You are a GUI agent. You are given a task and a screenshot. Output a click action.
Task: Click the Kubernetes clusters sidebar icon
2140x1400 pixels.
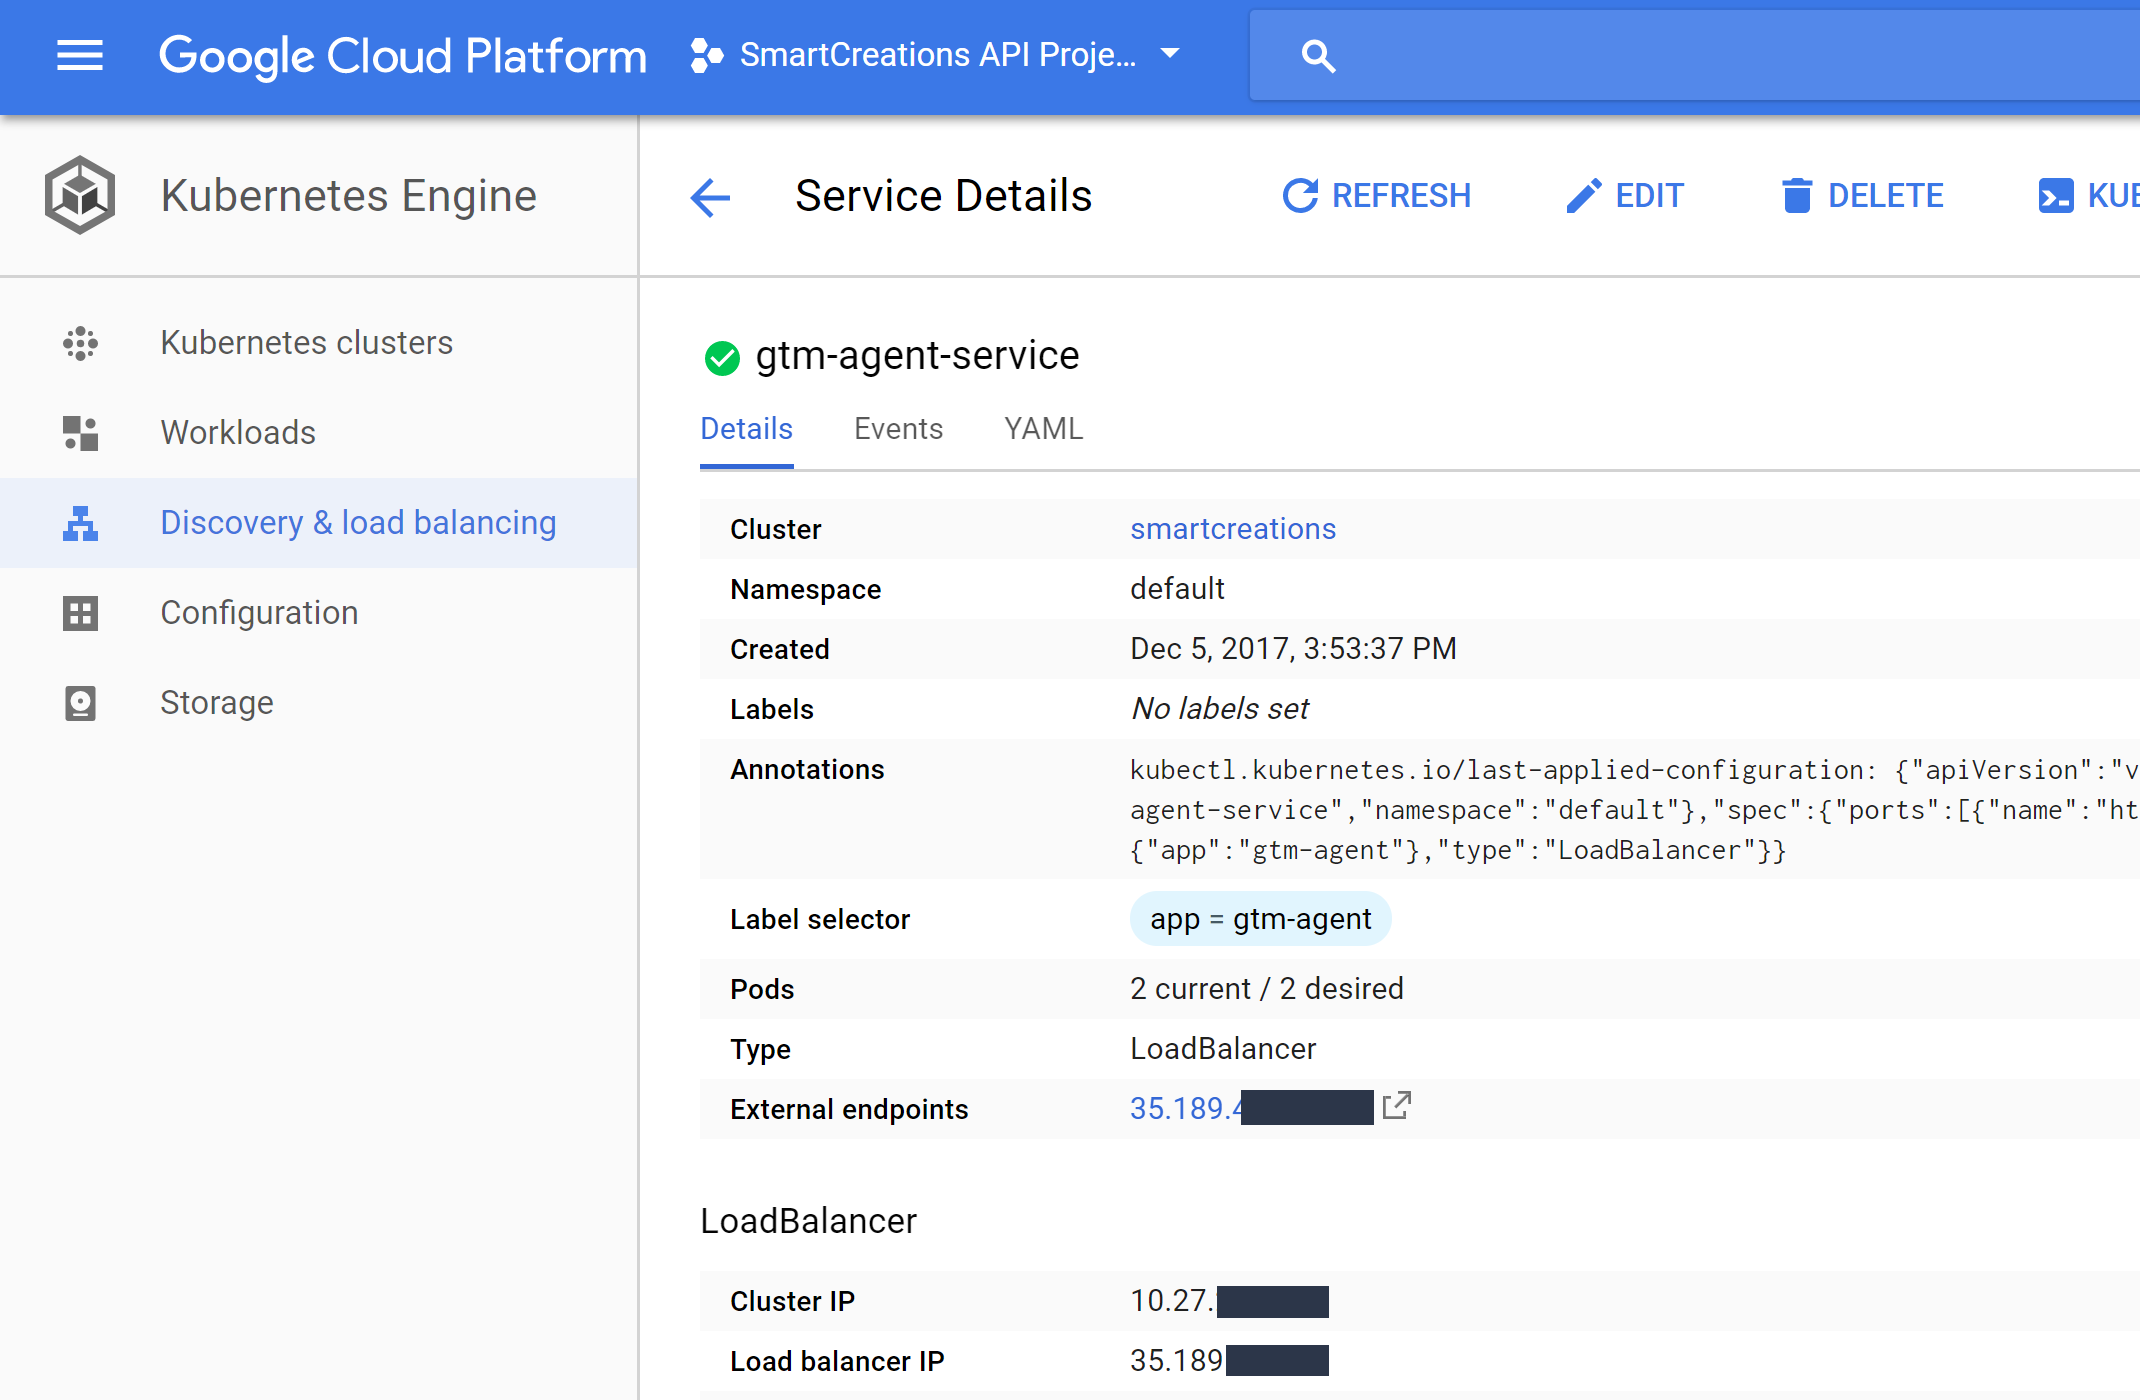coord(80,343)
